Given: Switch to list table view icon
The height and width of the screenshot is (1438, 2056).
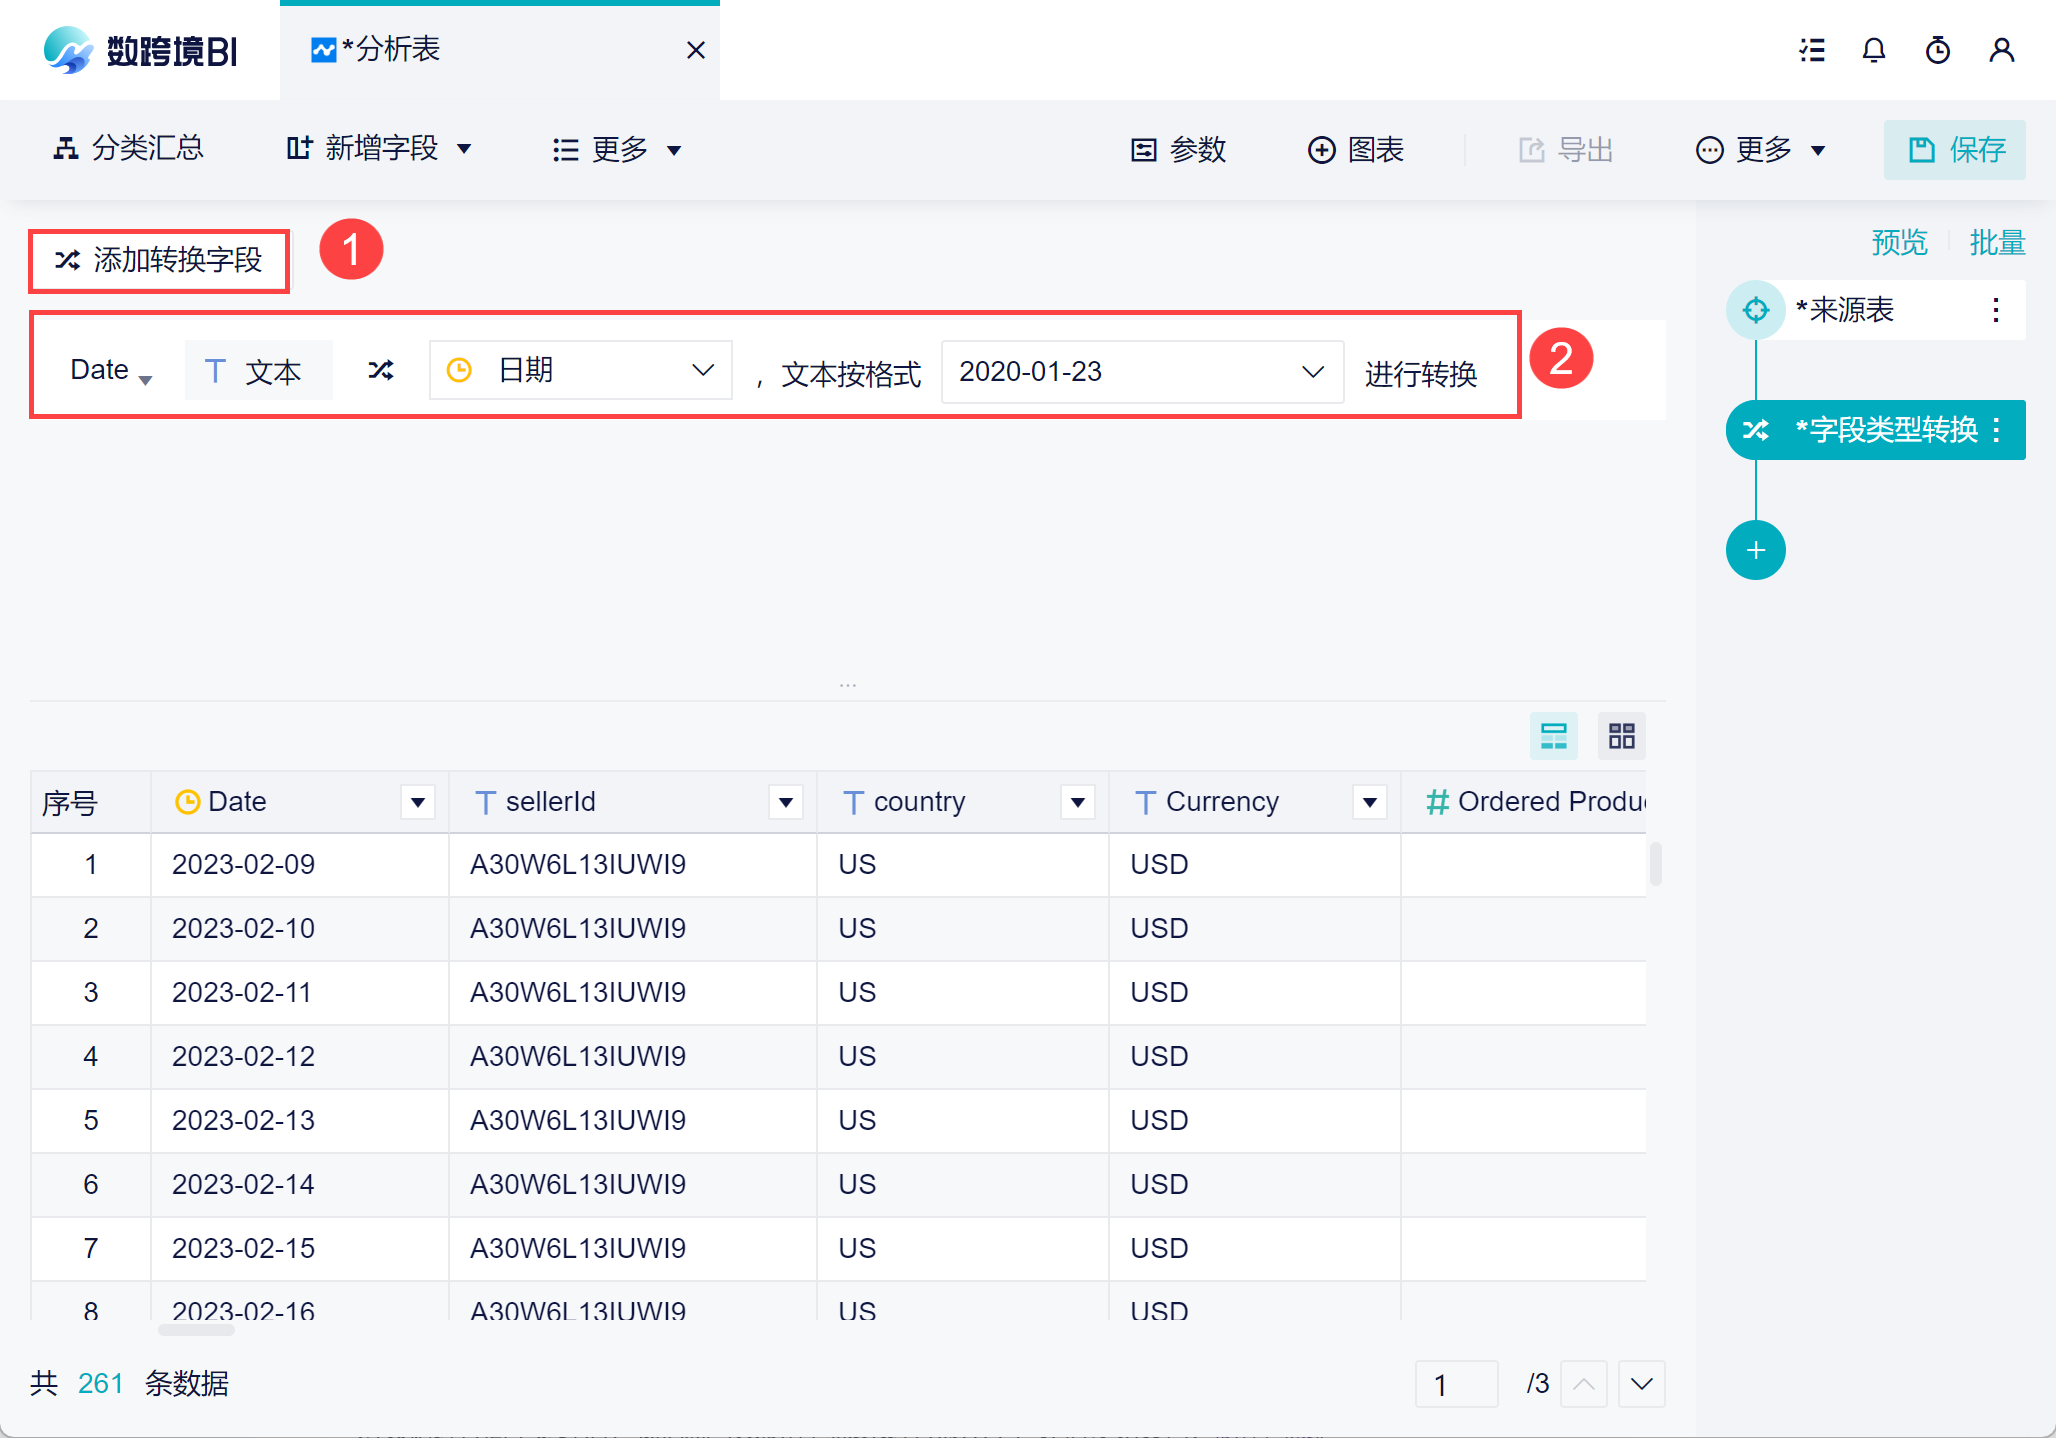Looking at the screenshot, I should (x=1553, y=737).
